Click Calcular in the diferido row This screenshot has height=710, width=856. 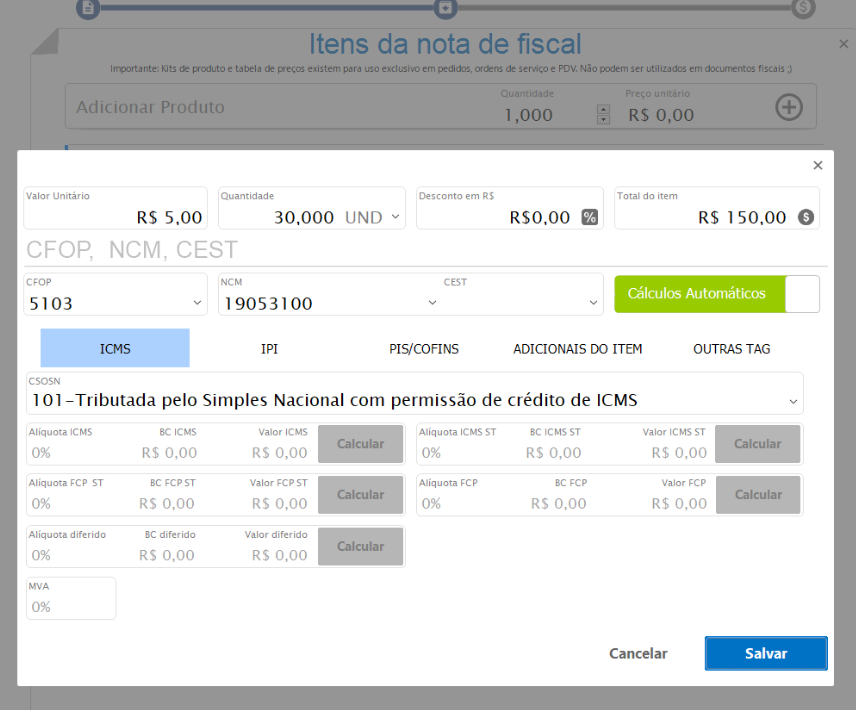[x=360, y=547]
